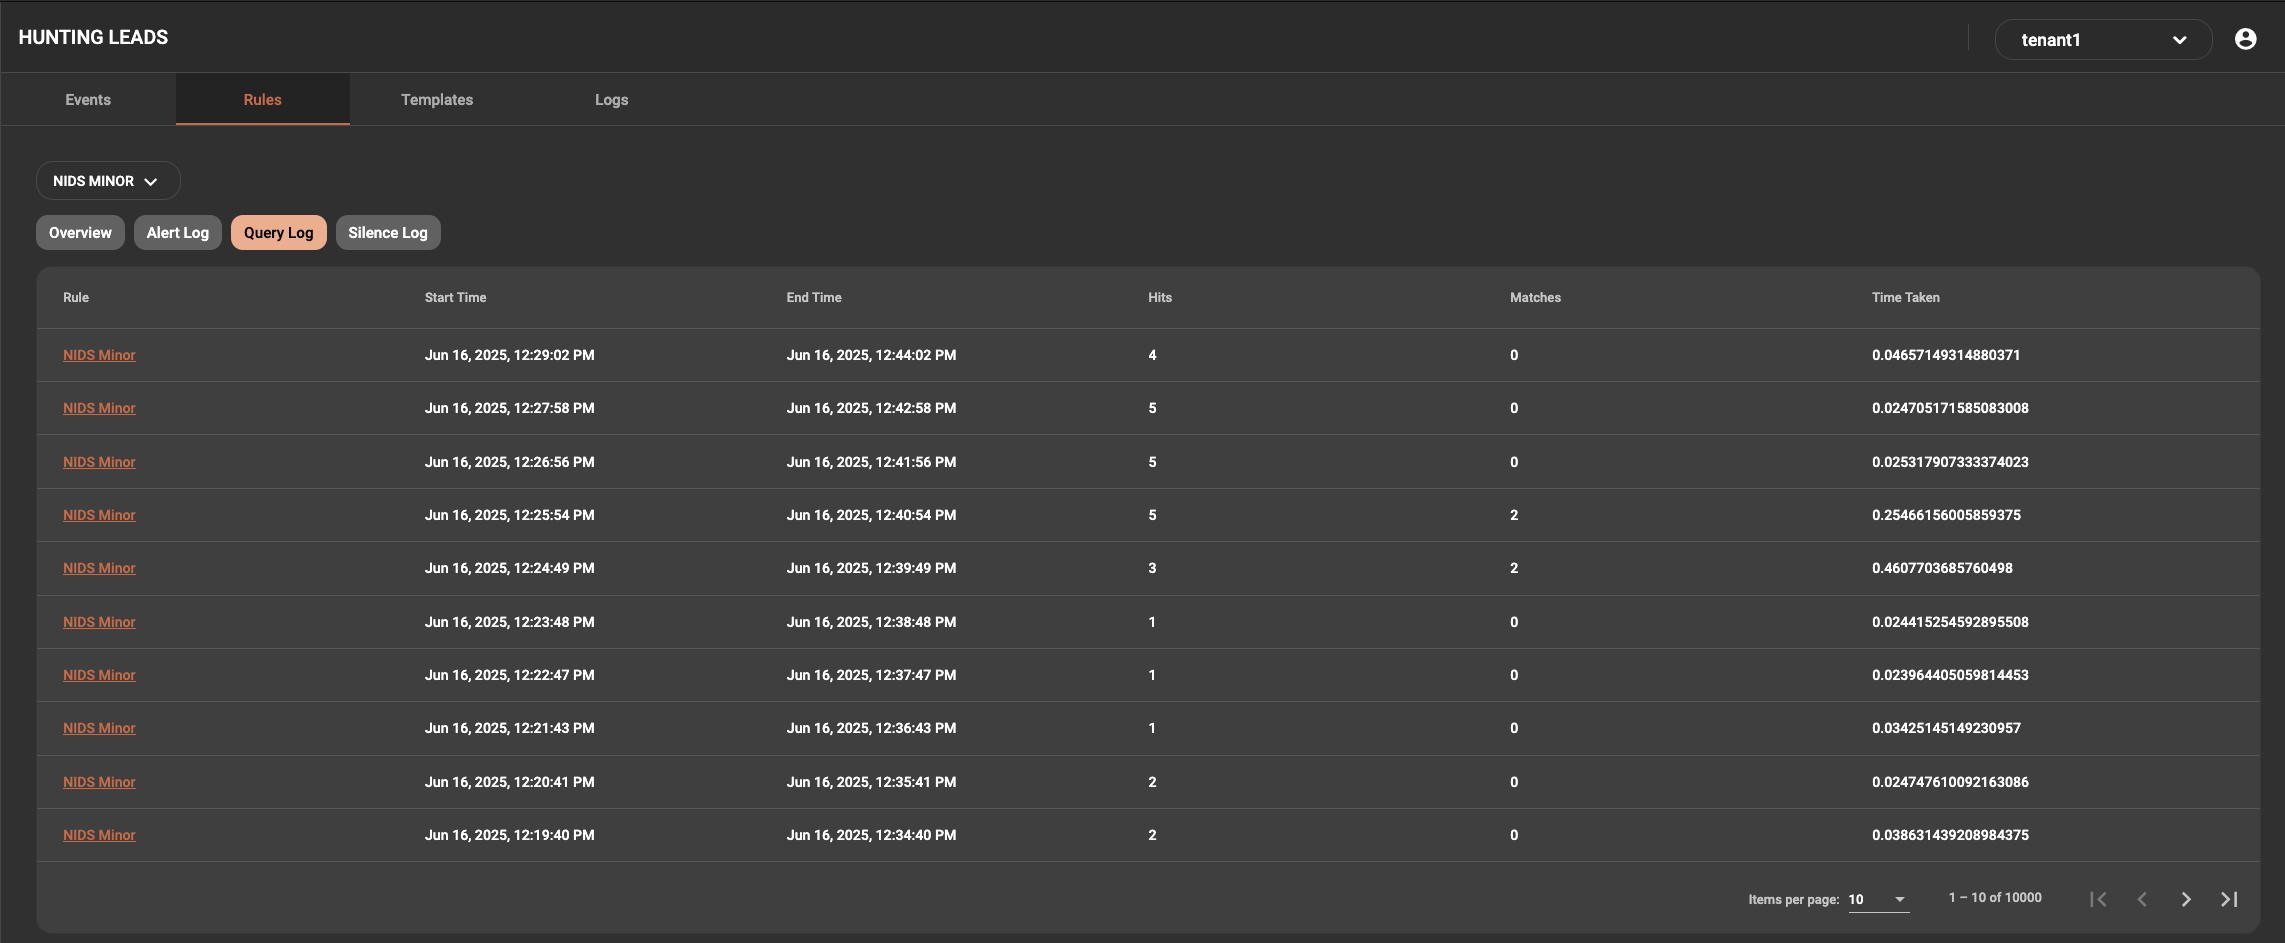
Task: Open NIDS Minor link for 12:19:40 PM query
Action: click(x=99, y=835)
